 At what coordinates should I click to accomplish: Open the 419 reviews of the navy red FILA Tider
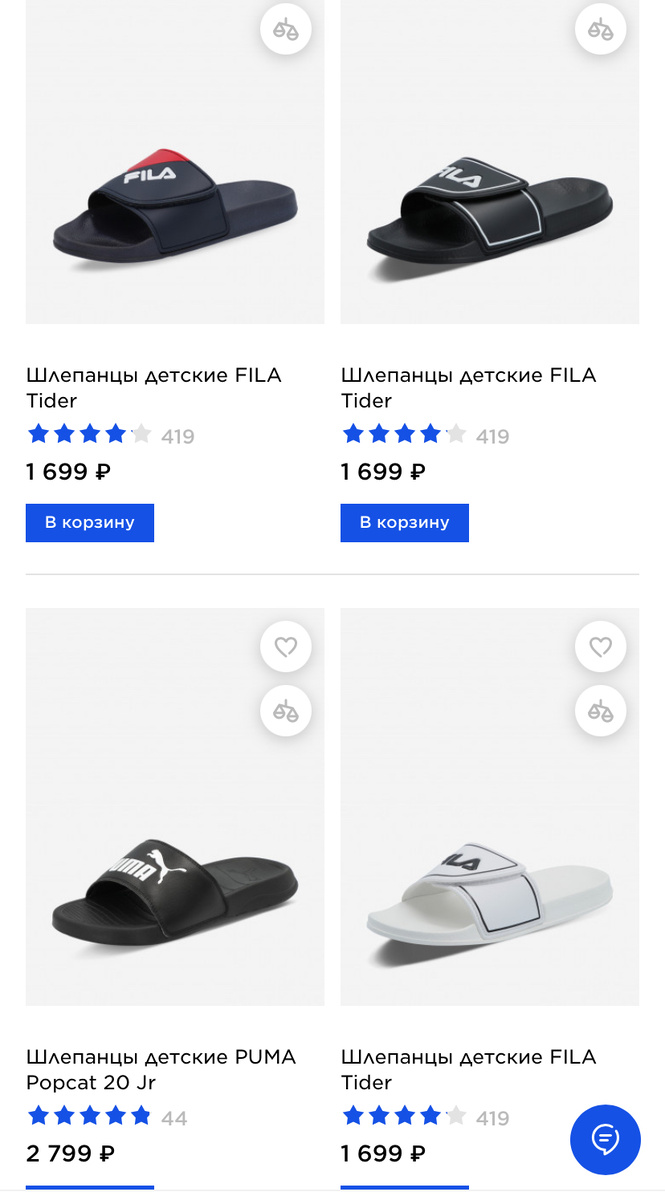click(178, 436)
